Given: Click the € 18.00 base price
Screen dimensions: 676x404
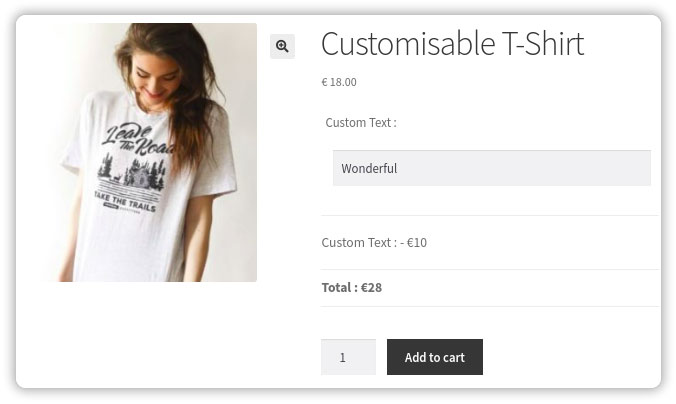Looking at the screenshot, I should coord(339,82).
